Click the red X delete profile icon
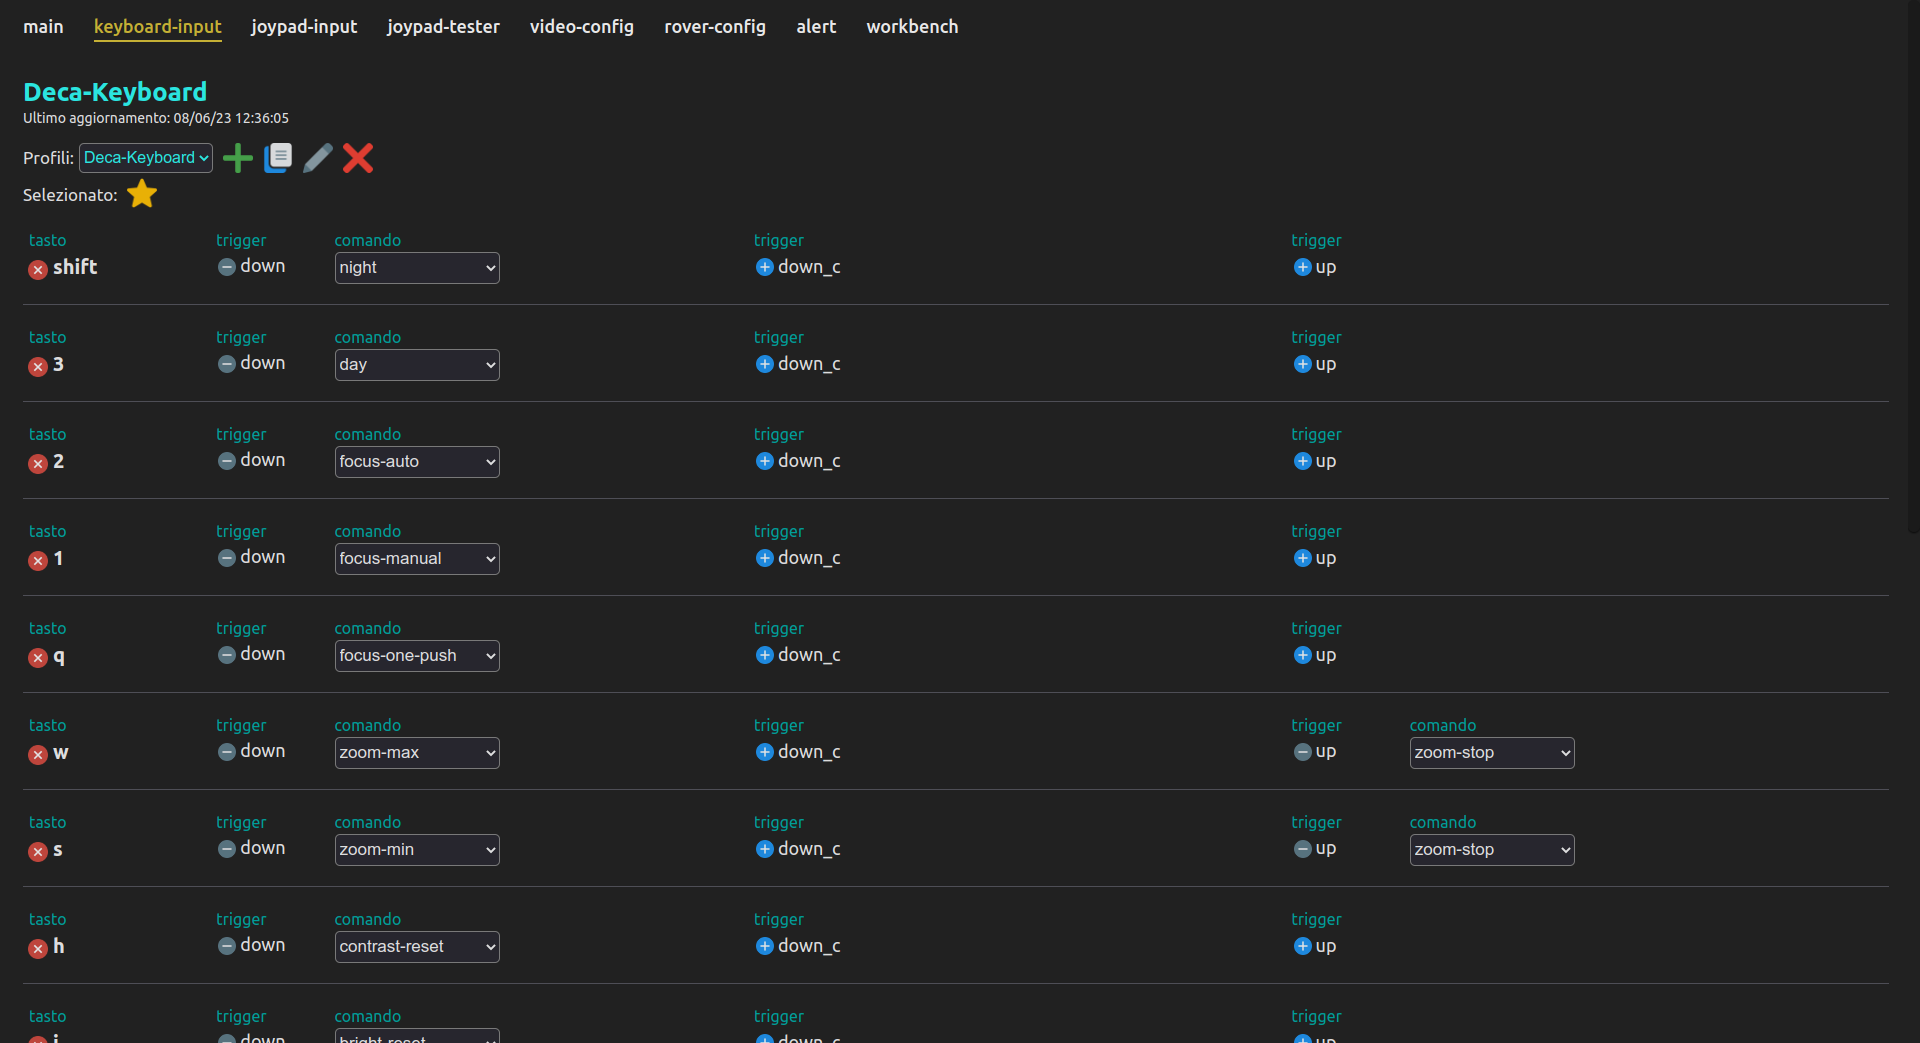This screenshot has width=1920, height=1043. (358, 158)
